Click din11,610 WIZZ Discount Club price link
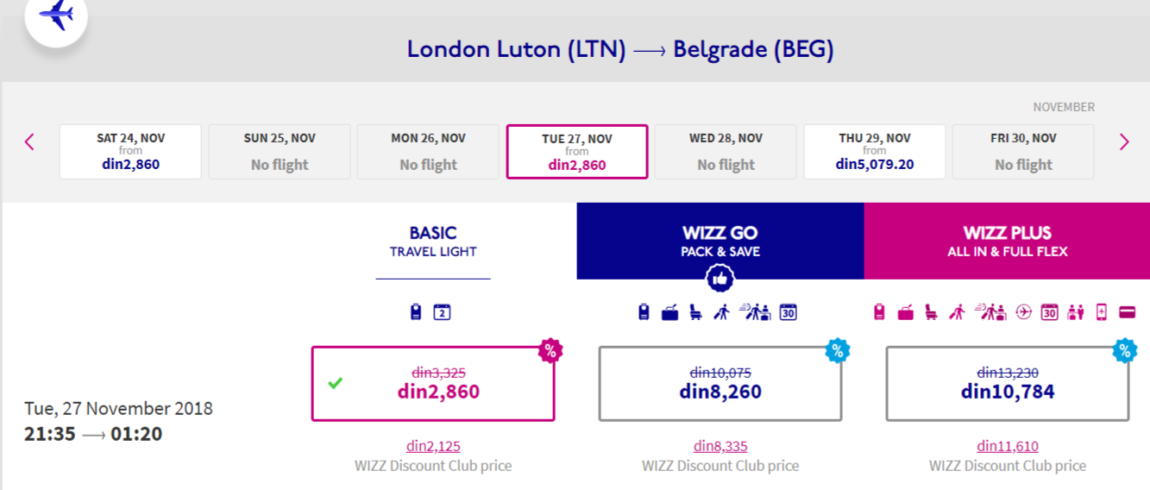The height and width of the screenshot is (490, 1150). tap(1007, 446)
